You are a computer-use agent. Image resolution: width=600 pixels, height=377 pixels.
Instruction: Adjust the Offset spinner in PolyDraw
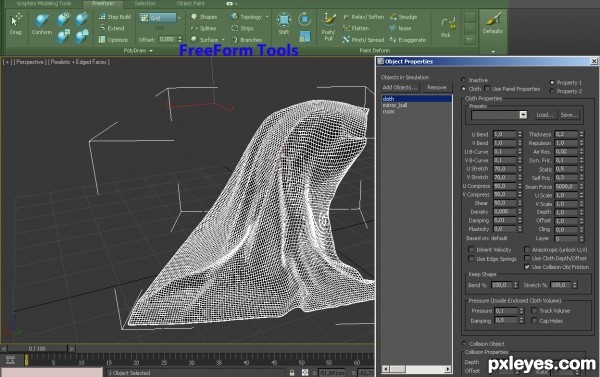point(180,39)
